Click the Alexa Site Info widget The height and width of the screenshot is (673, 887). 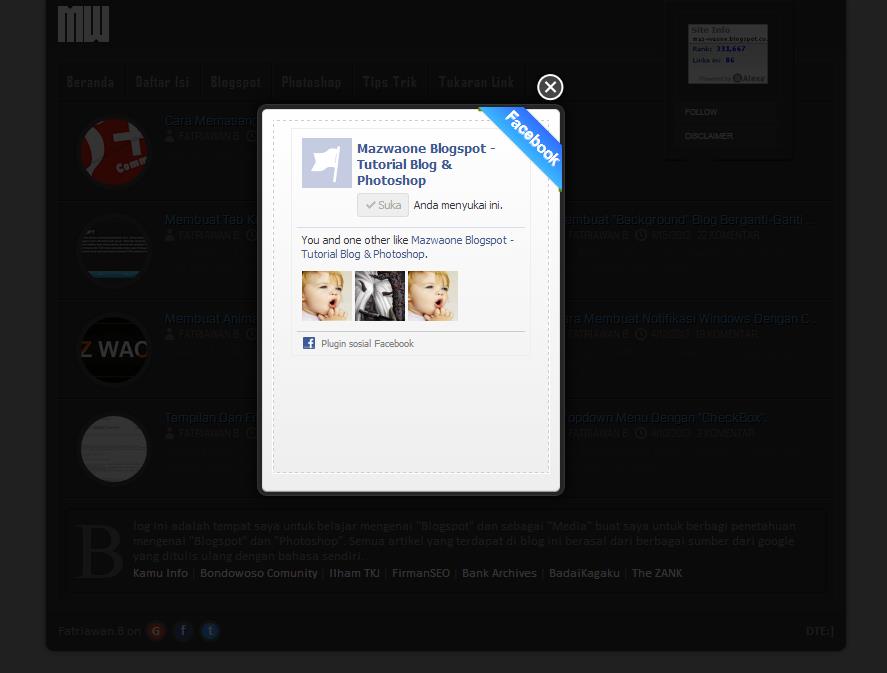click(727, 54)
